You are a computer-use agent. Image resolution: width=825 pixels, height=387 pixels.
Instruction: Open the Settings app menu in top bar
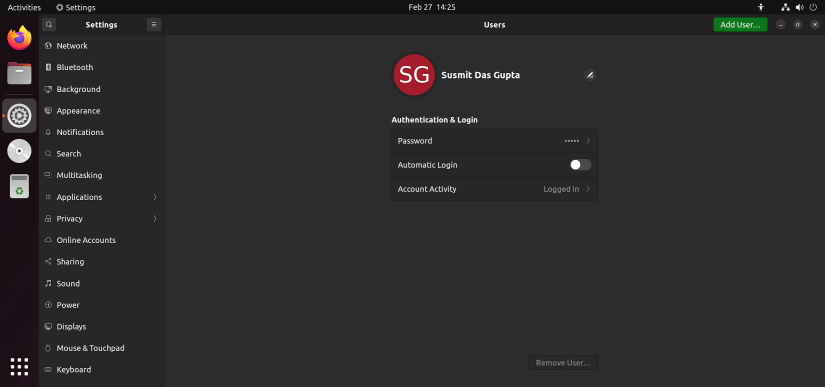(x=76, y=7)
